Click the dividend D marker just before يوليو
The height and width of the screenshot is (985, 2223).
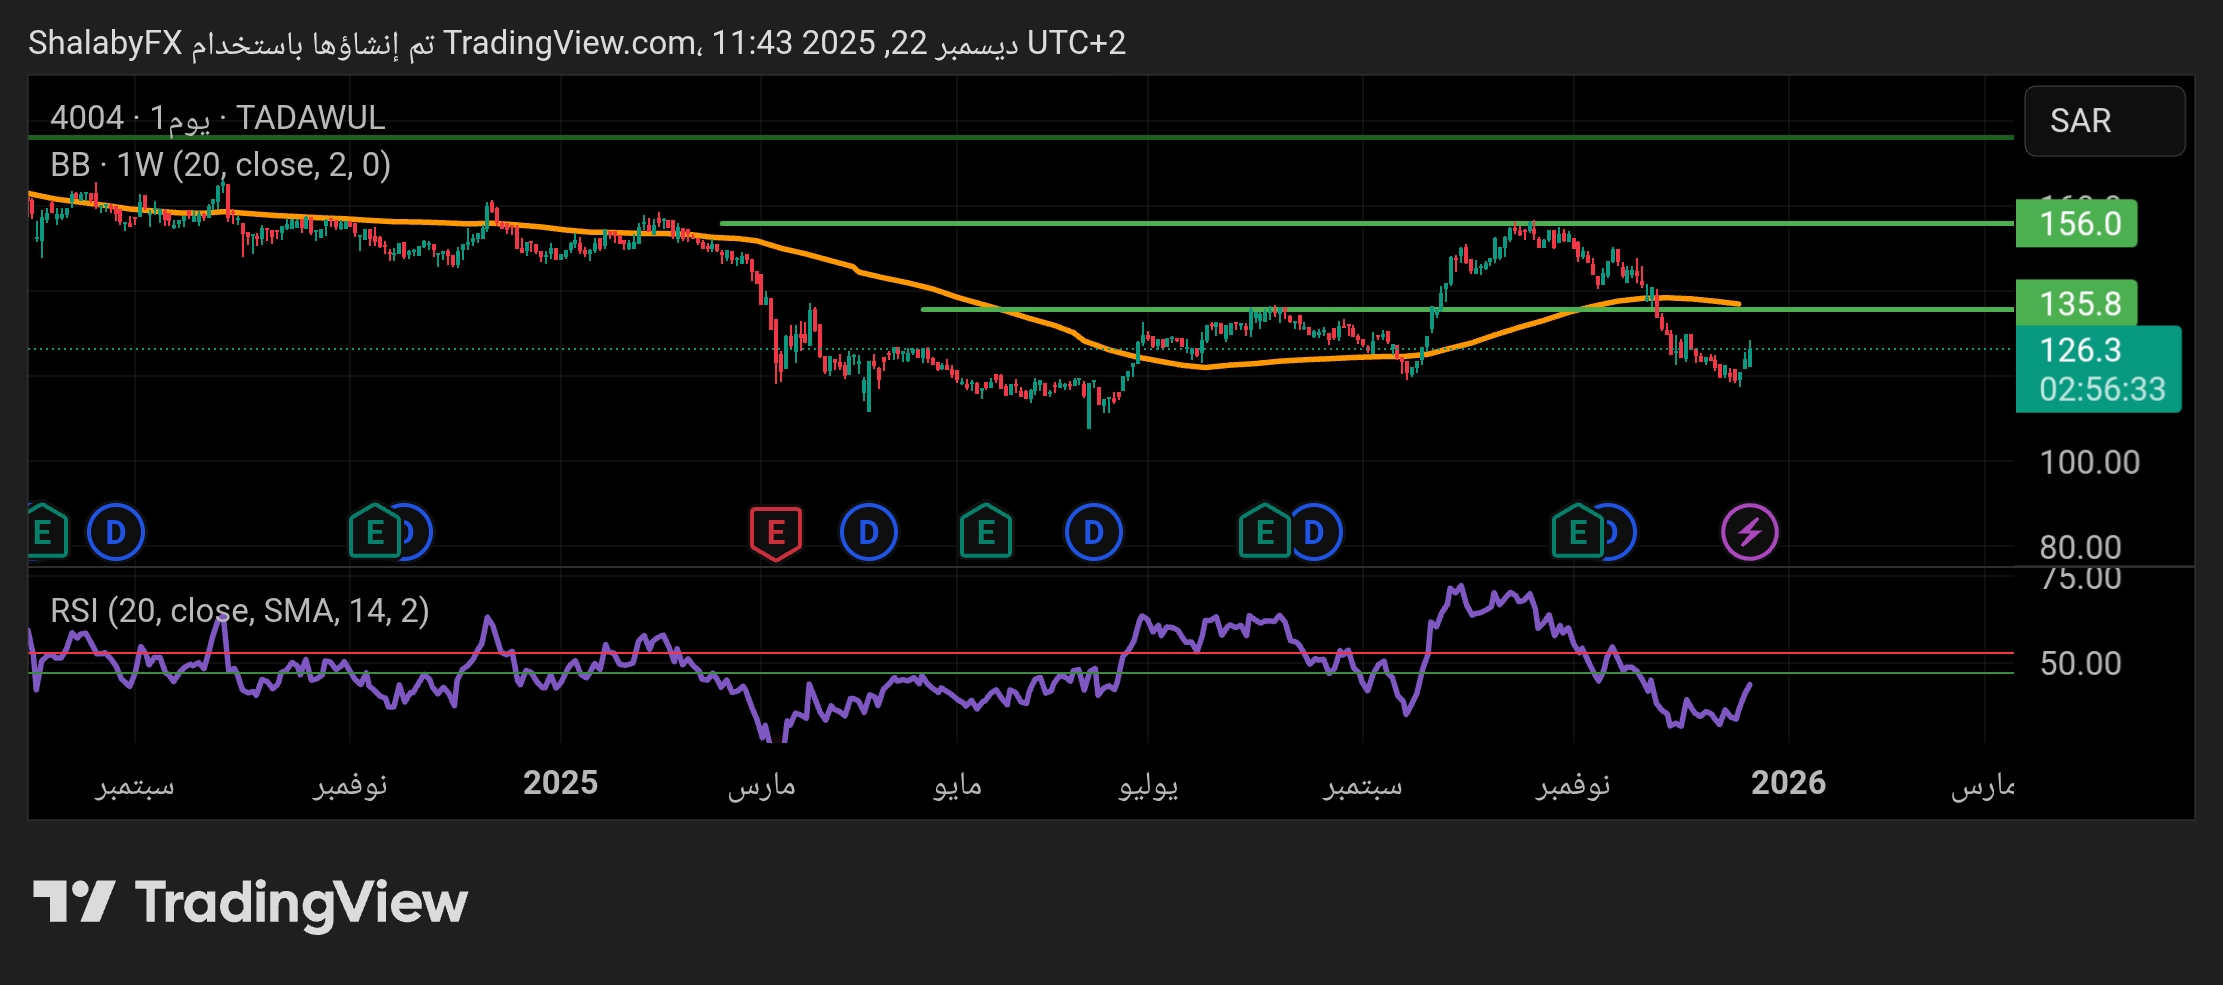[x=1093, y=532]
